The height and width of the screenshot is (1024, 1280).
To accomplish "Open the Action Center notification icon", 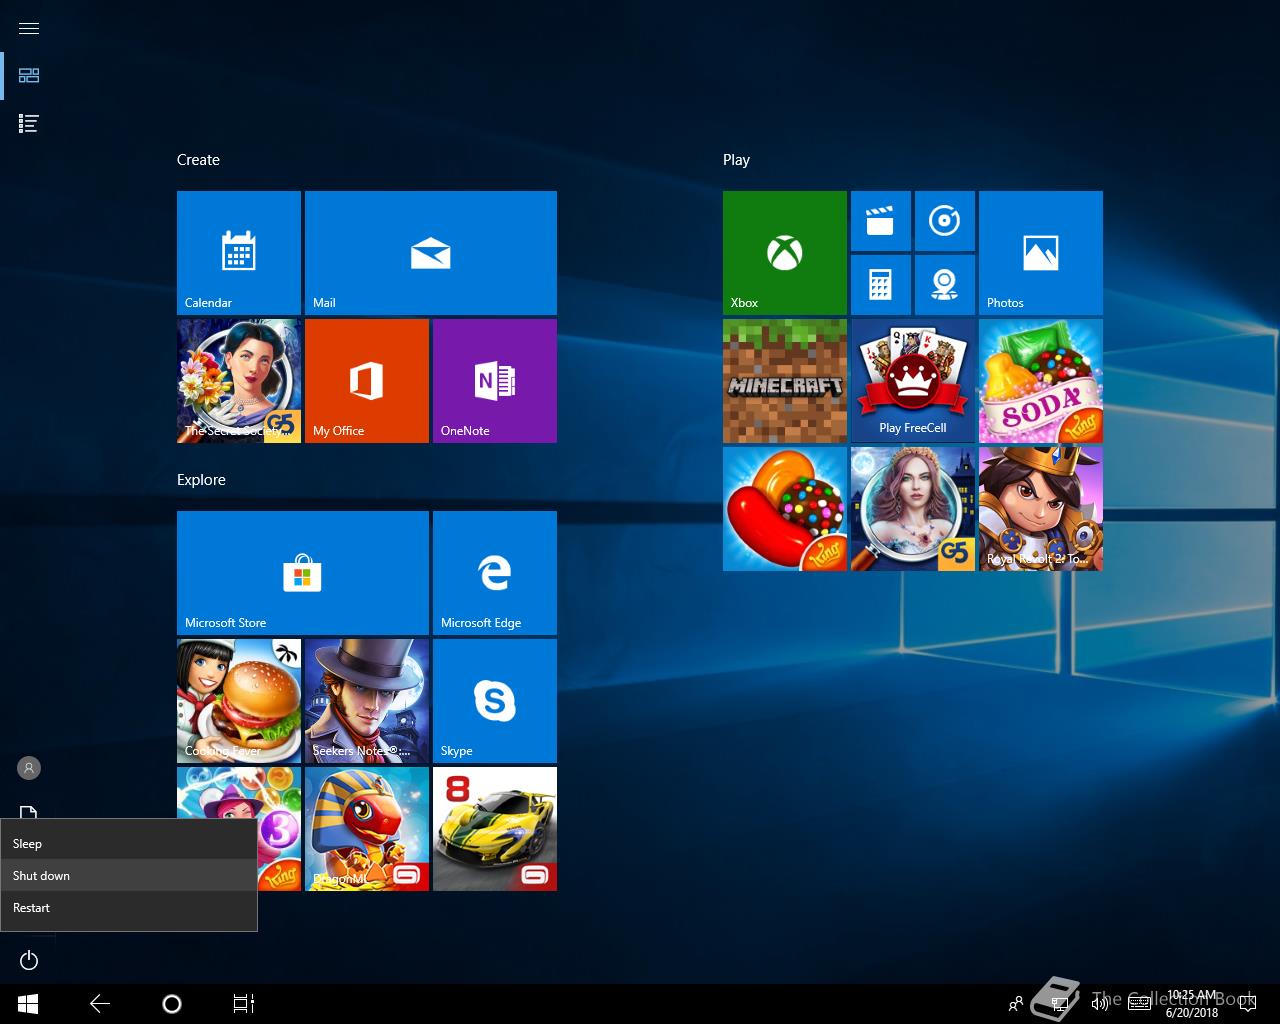I will [1247, 1004].
